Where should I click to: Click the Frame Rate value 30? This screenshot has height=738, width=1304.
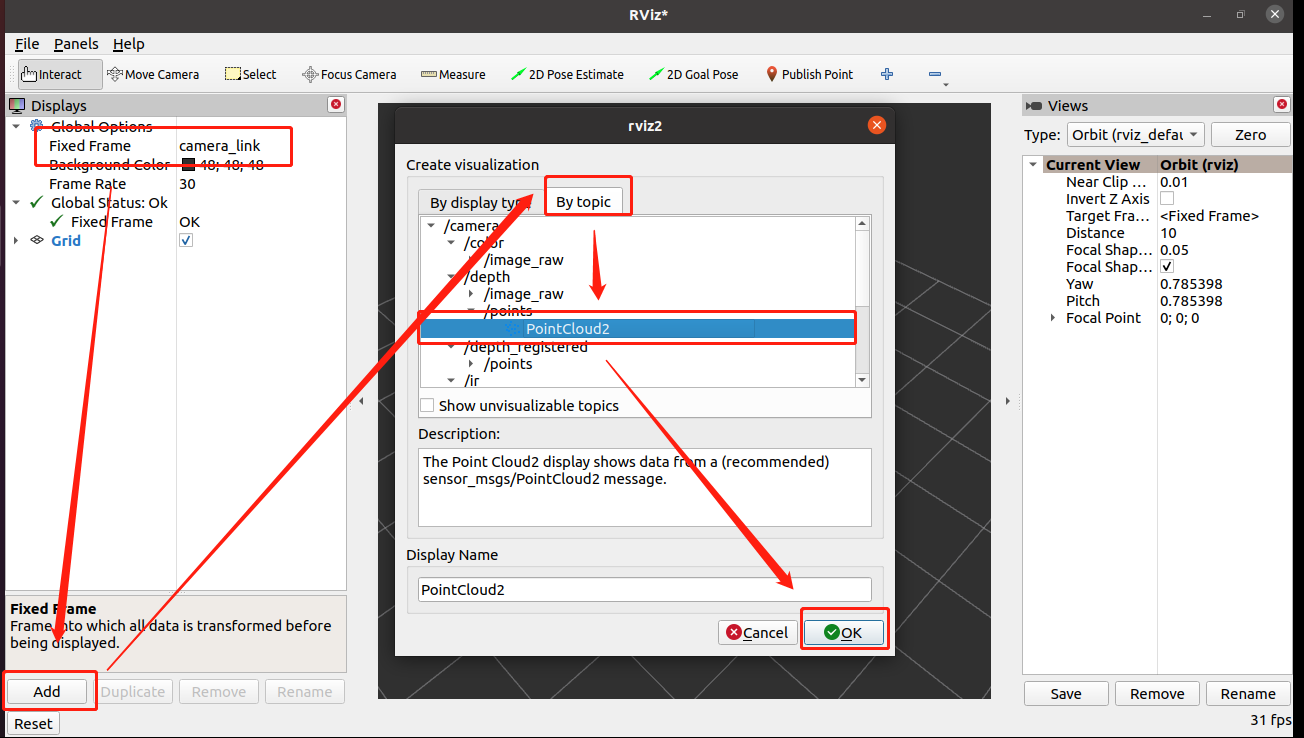tap(187, 184)
